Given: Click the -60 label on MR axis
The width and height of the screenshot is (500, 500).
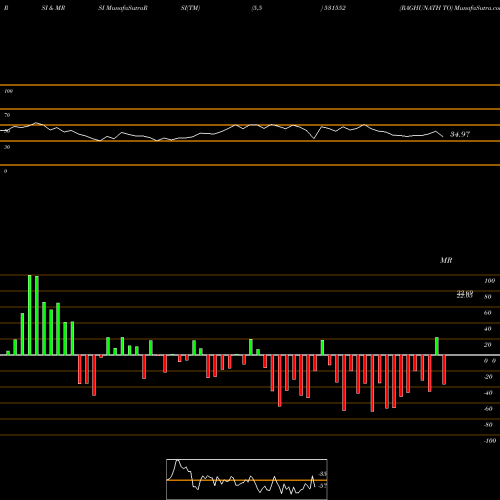Looking at the screenshot, I should pos(488,409).
